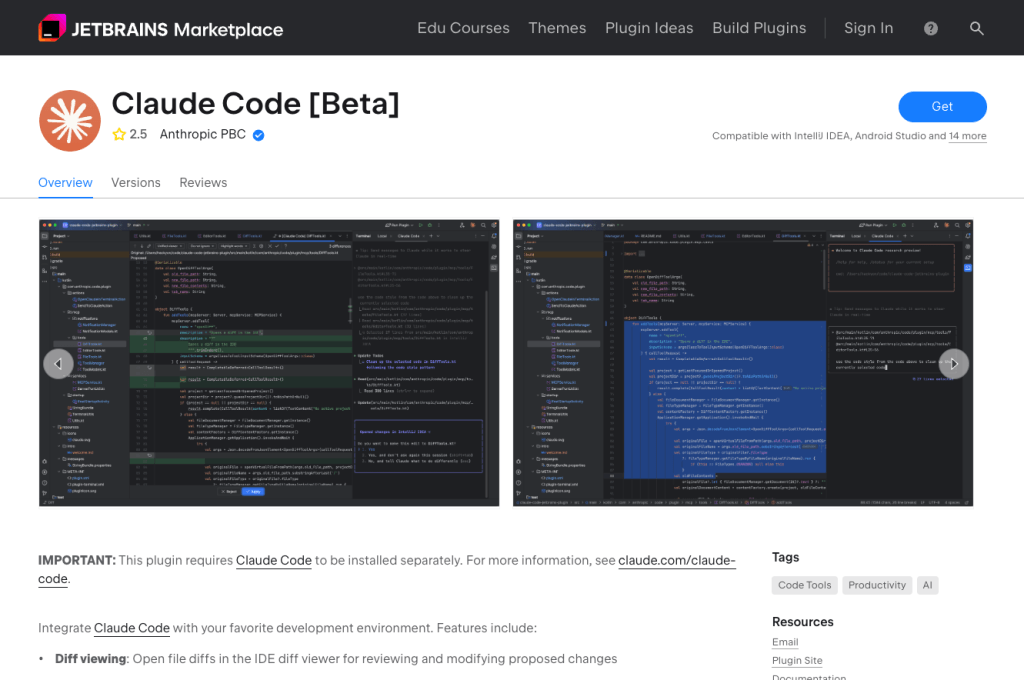Click the Tags heading
Viewport: 1024px width, 680px height.
click(786, 557)
